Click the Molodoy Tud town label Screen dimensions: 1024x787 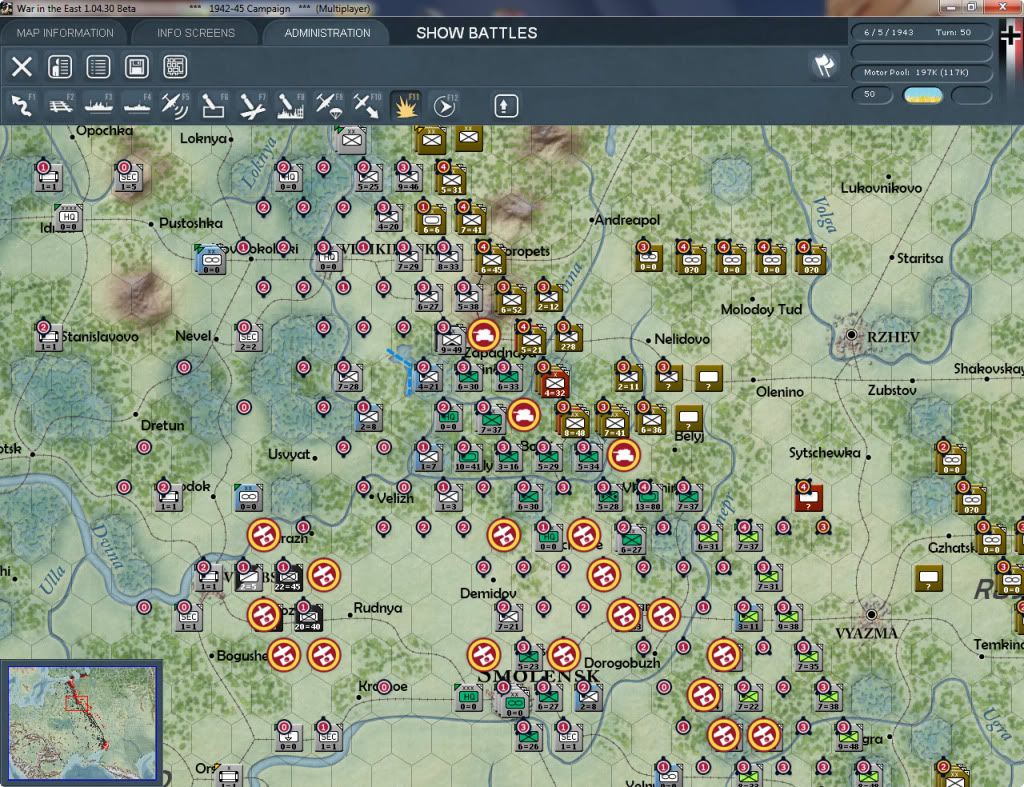[761, 310]
